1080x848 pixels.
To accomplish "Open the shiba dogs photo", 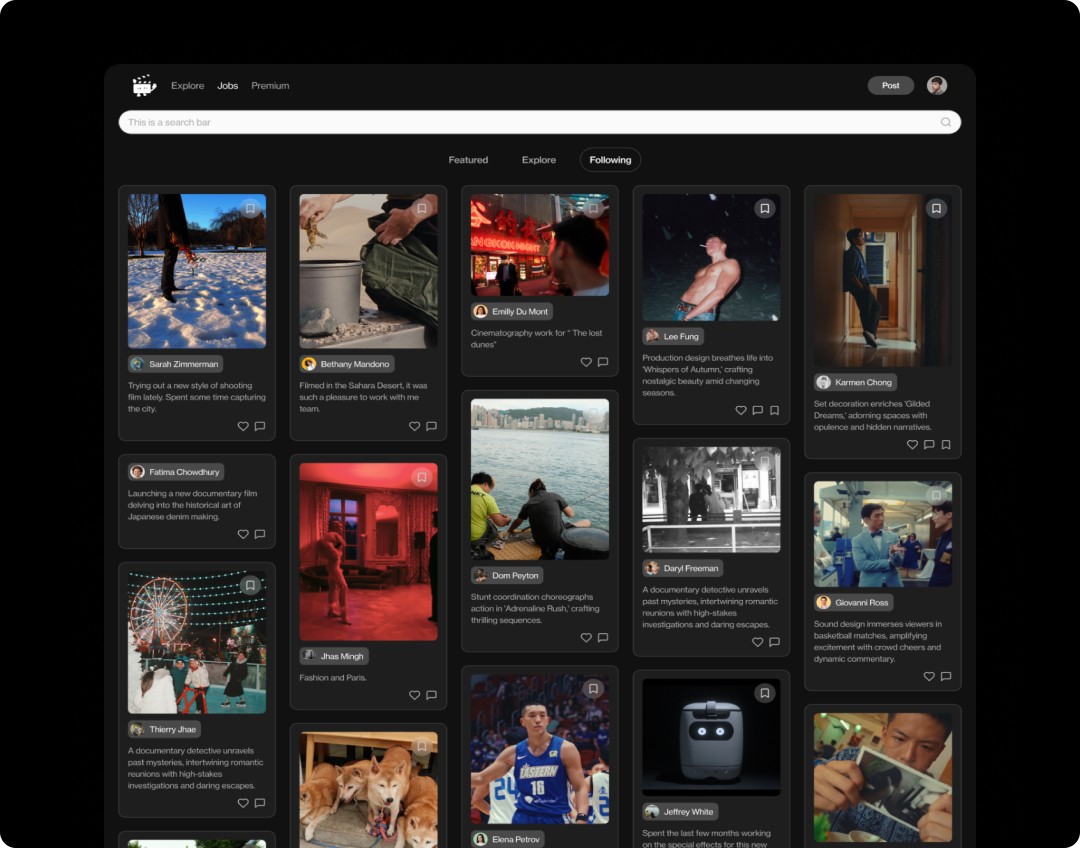I will point(368,789).
